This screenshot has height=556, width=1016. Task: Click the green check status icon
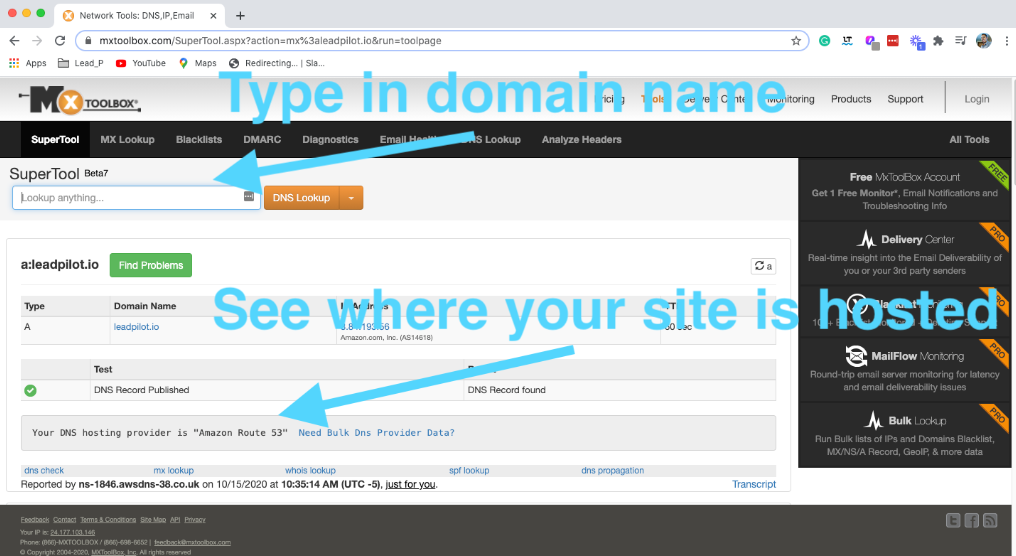(30, 390)
